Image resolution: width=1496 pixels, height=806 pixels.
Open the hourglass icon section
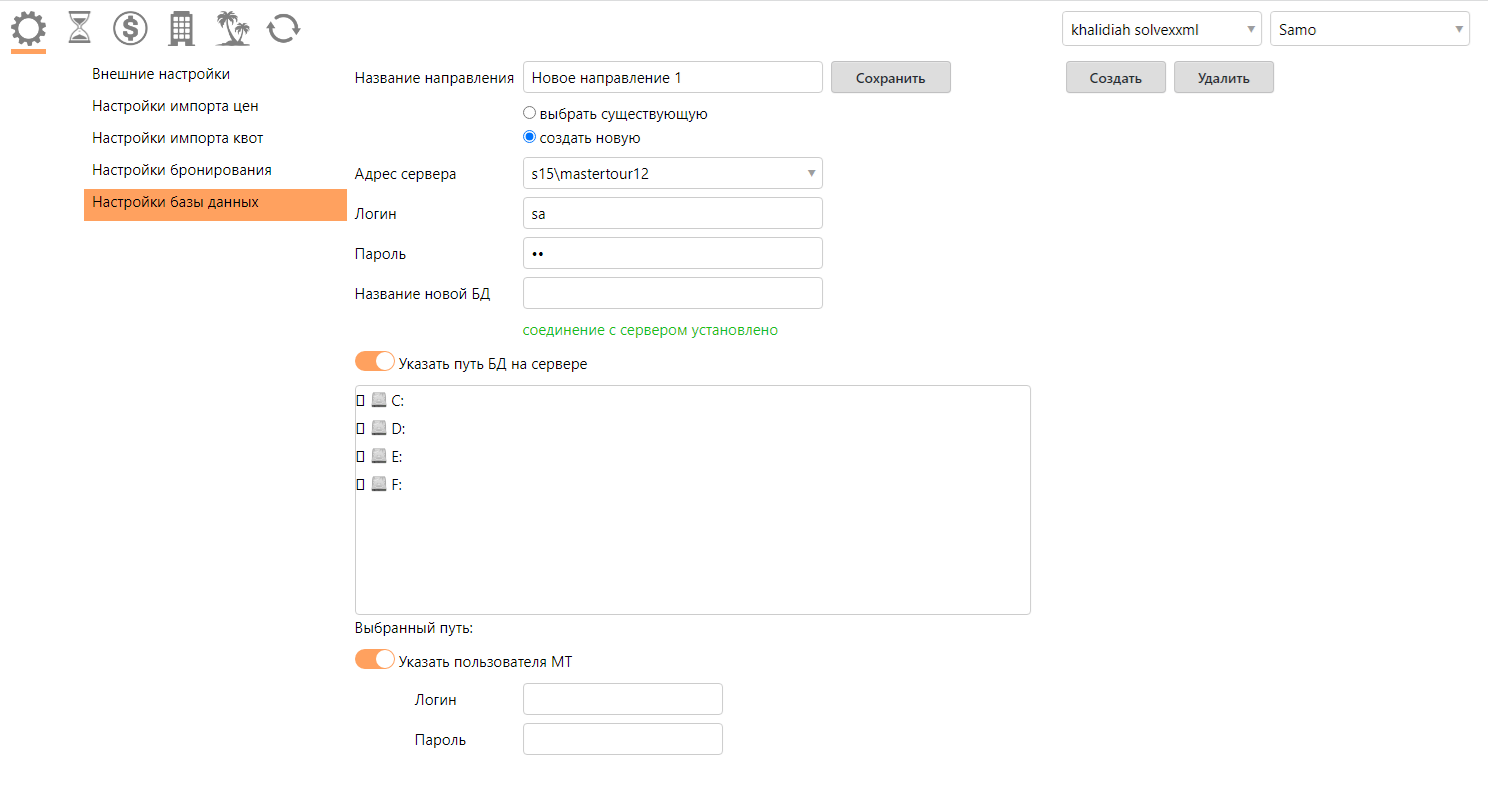coord(79,29)
